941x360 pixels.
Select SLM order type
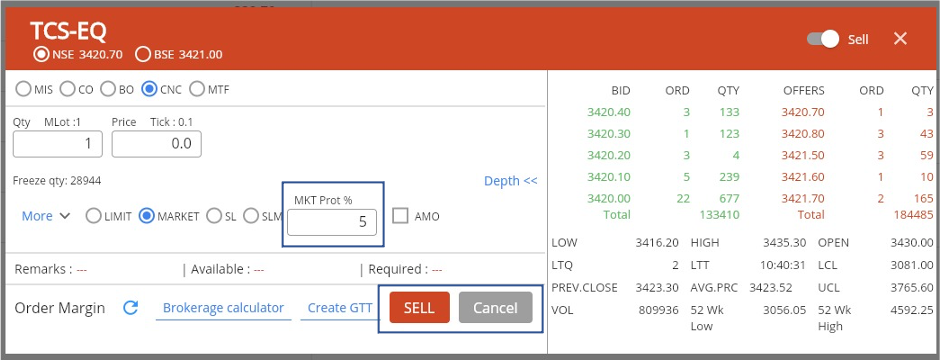pyautogui.click(x=251, y=216)
